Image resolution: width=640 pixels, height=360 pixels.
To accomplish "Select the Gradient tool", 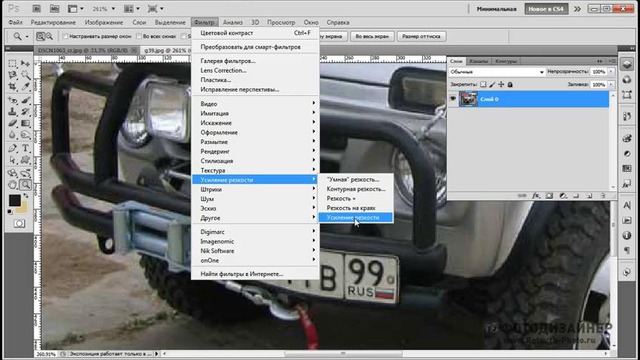I will click(25, 123).
